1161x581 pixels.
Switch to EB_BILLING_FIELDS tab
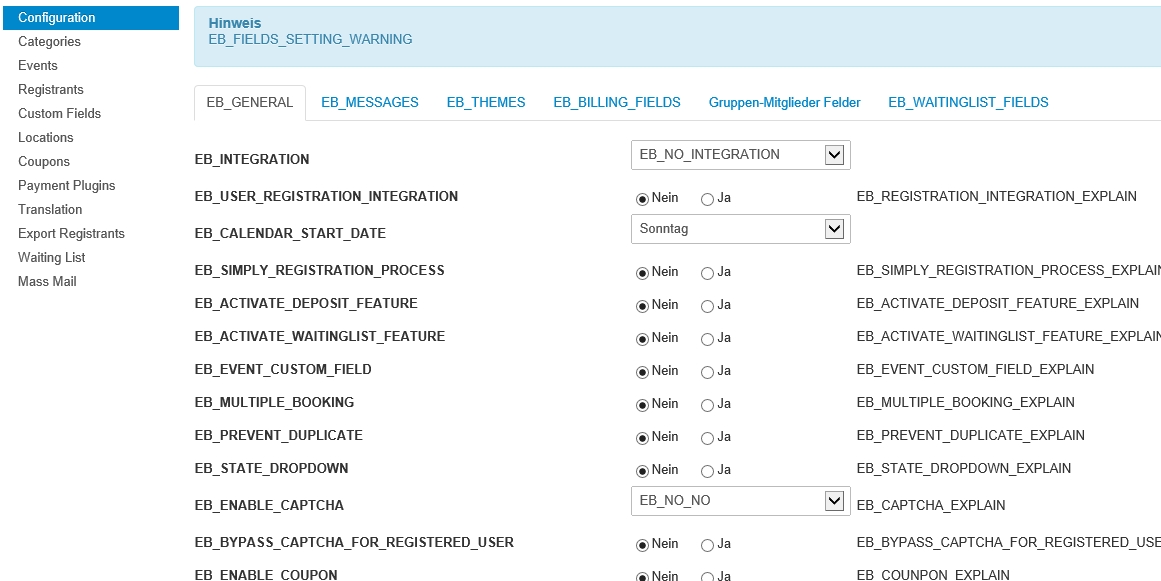point(617,102)
